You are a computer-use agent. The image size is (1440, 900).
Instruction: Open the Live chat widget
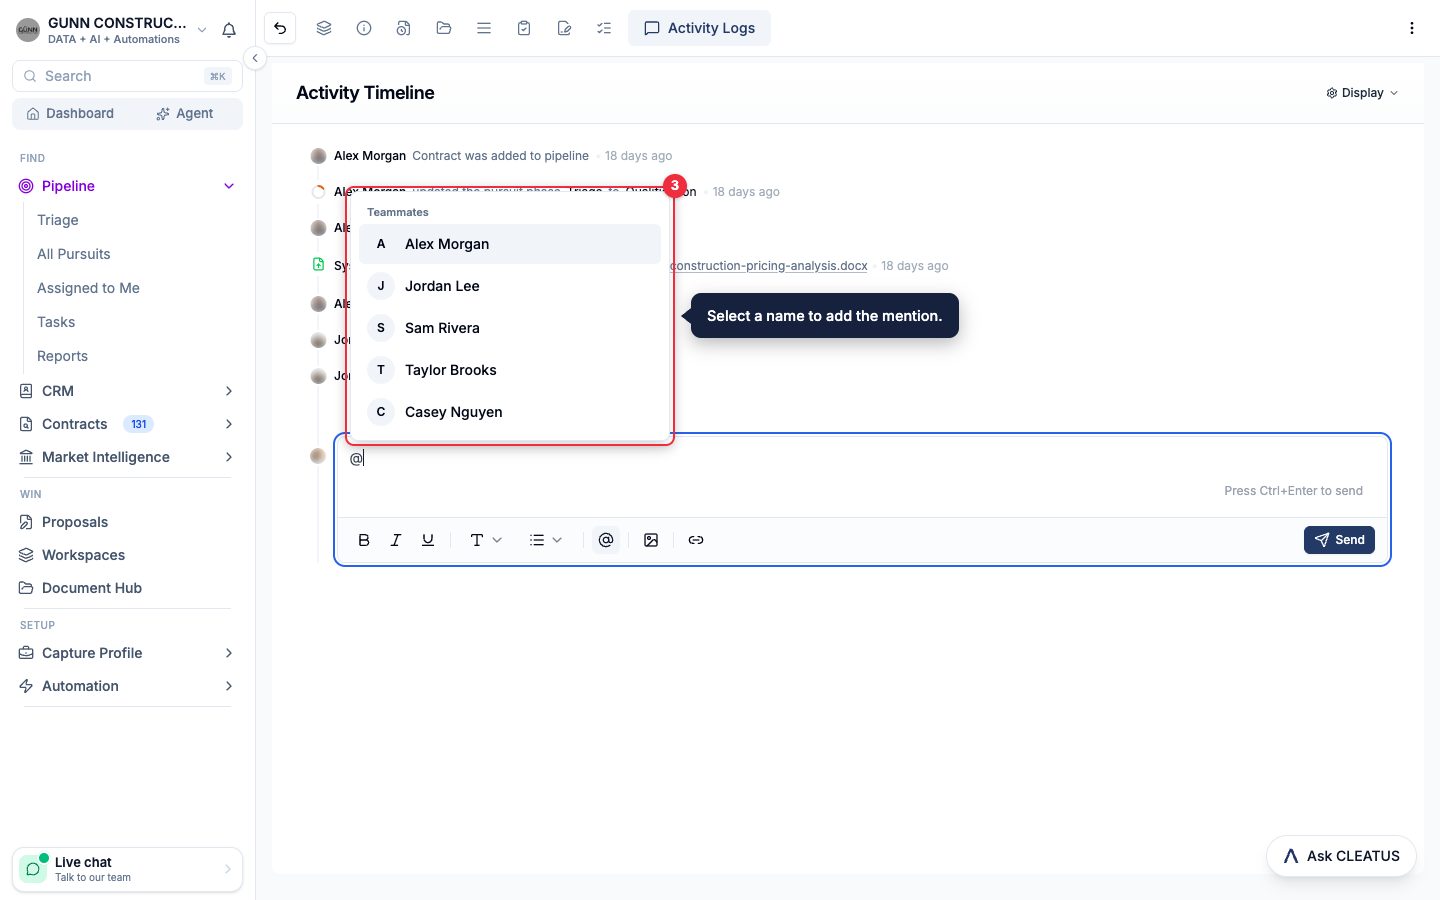[x=128, y=869]
